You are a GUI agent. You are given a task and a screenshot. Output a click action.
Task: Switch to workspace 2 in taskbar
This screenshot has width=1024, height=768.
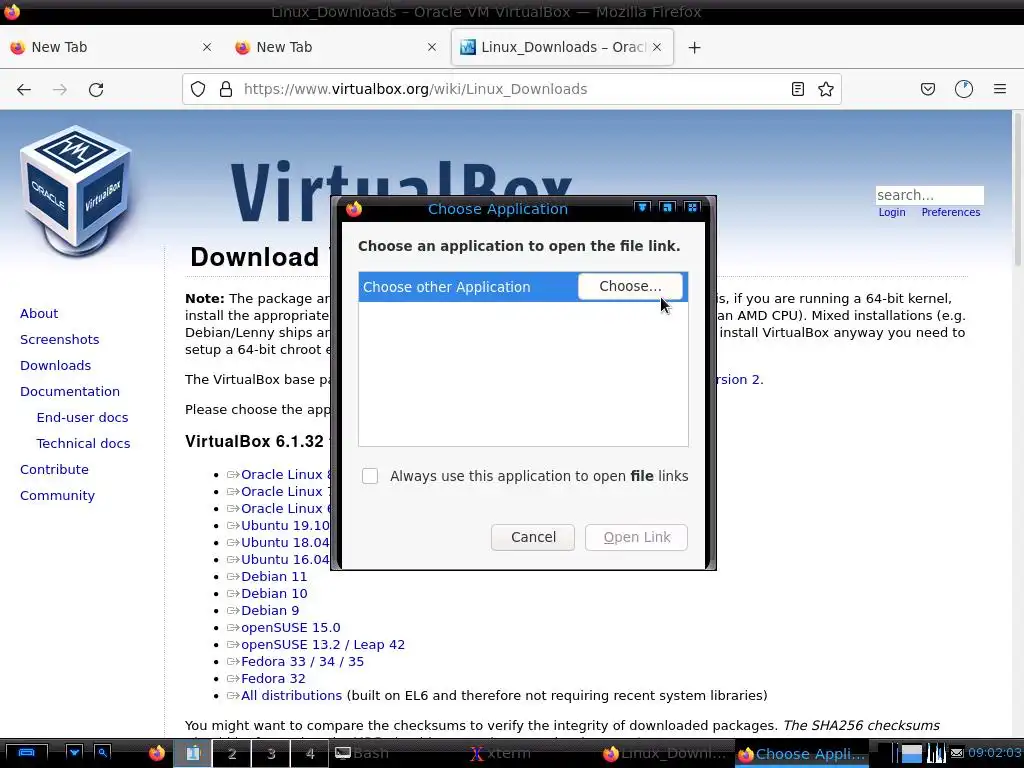pyautogui.click(x=232, y=754)
